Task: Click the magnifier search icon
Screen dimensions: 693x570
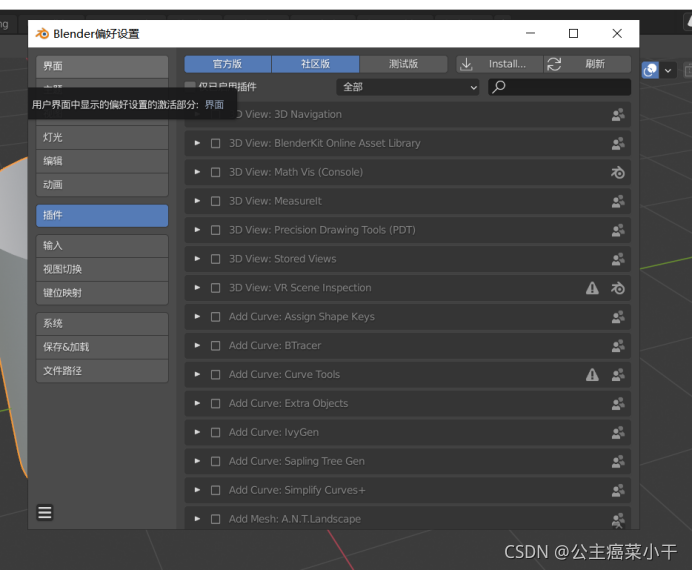Action: click(x=499, y=87)
